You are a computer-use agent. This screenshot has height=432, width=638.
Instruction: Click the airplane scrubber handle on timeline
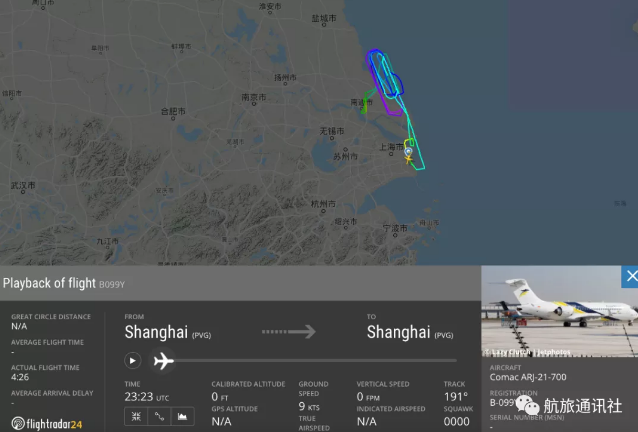point(164,360)
